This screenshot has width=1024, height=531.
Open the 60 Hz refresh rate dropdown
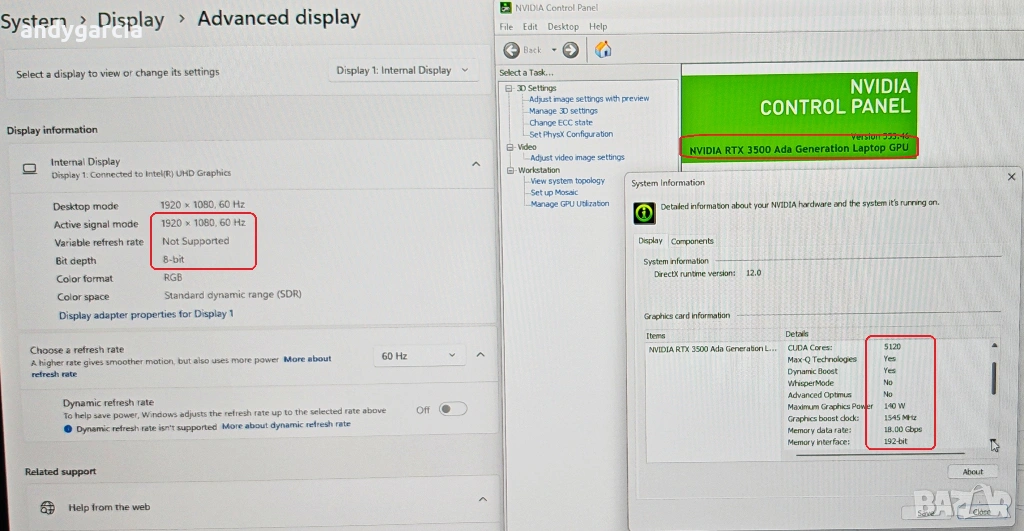click(418, 356)
